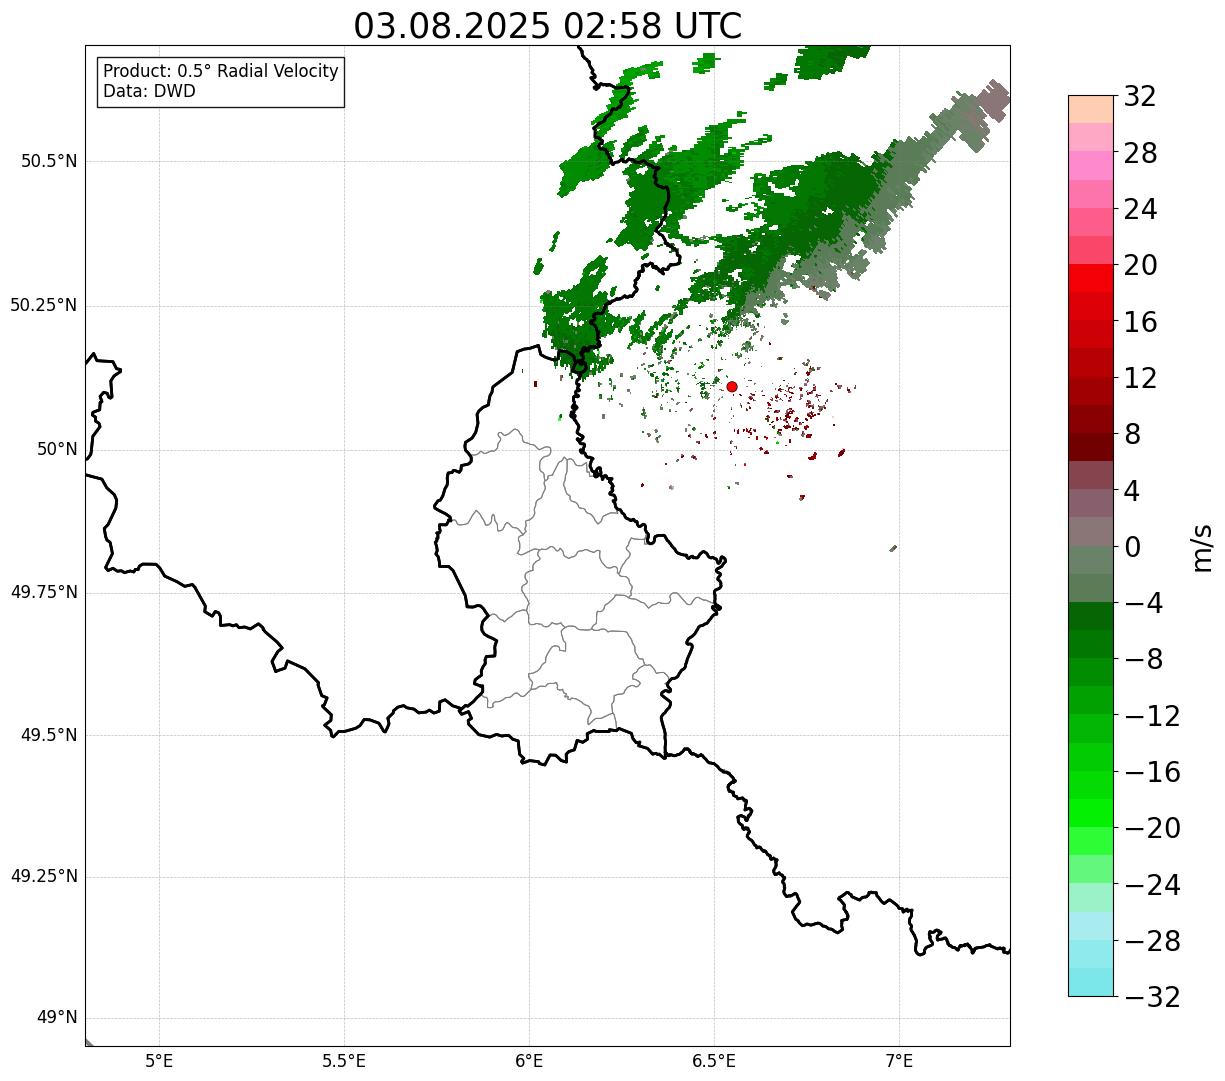This screenshot has height=1081, width=1225.
Task: Click the 50.5°N latitude label
Action: 48,161
